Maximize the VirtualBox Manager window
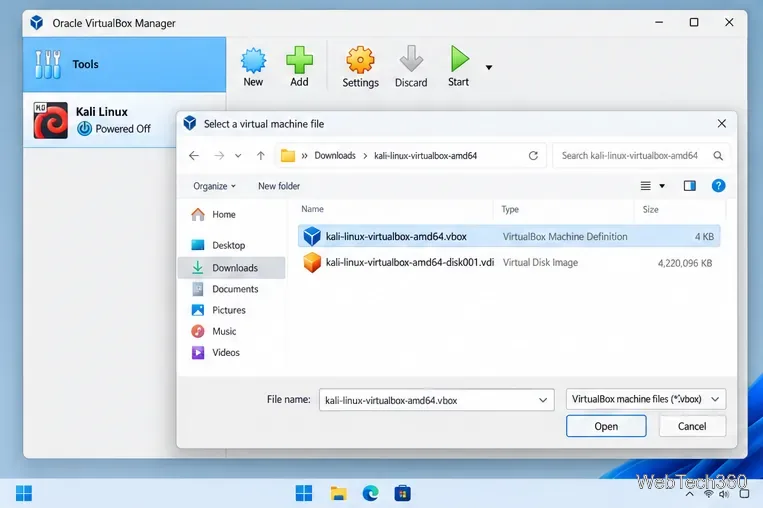The image size is (763, 508). [x=694, y=22]
